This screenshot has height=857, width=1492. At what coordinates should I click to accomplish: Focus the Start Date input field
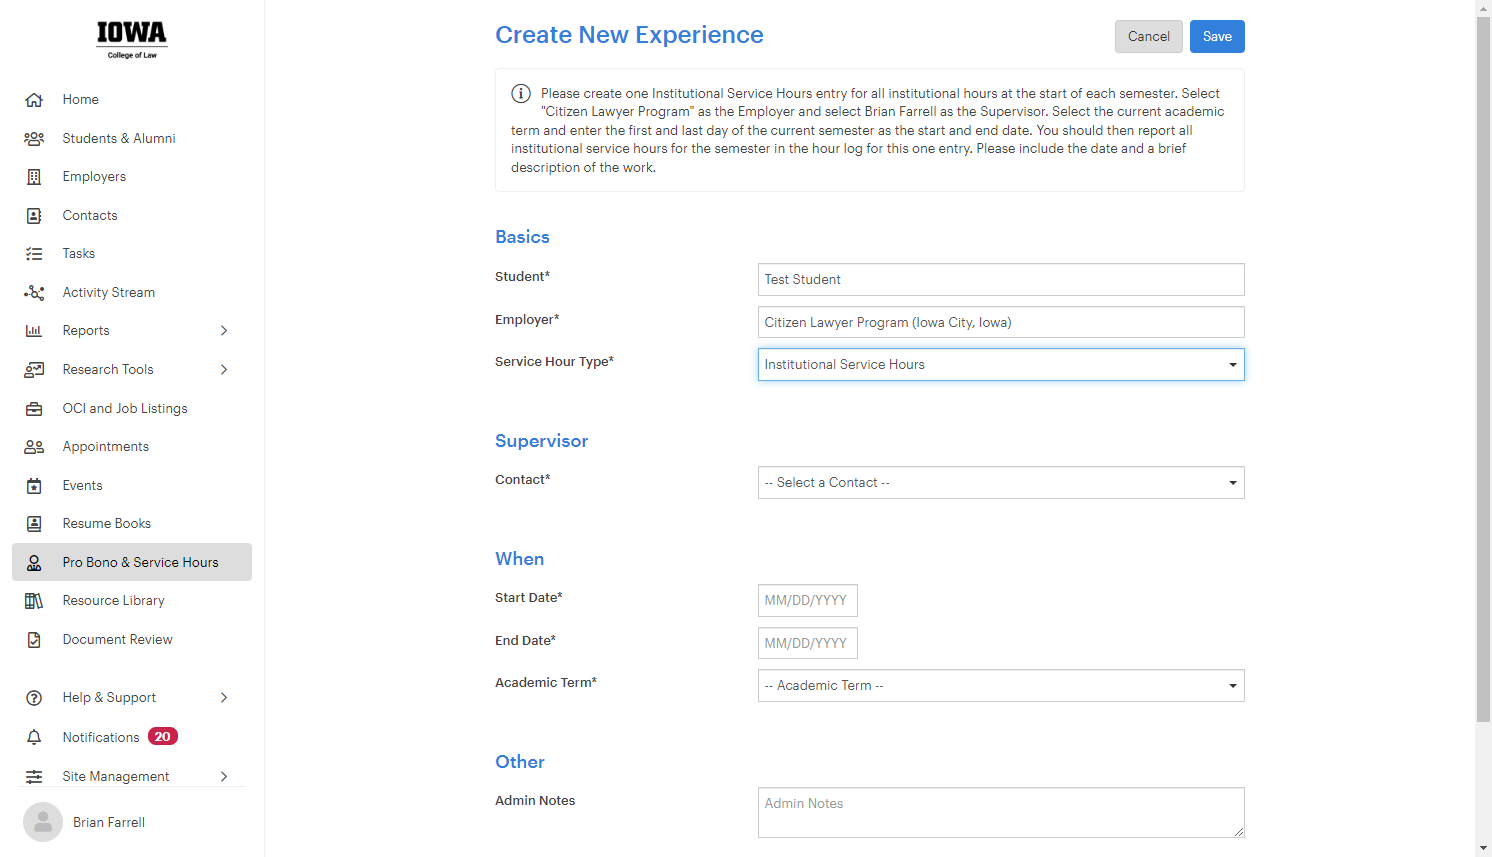tap(808, 601)
